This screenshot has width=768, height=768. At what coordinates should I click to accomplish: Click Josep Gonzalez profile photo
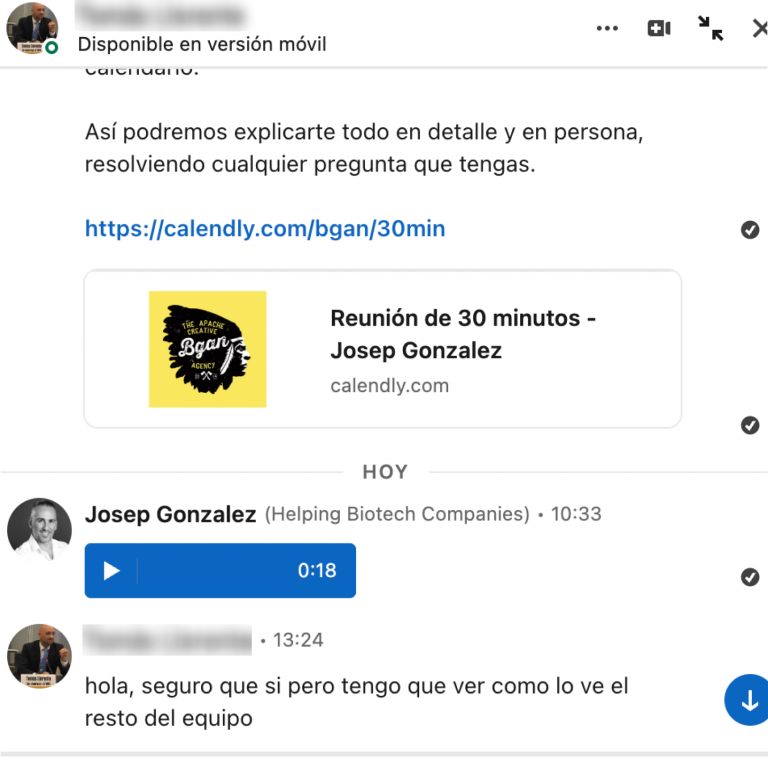click(39, 529)
